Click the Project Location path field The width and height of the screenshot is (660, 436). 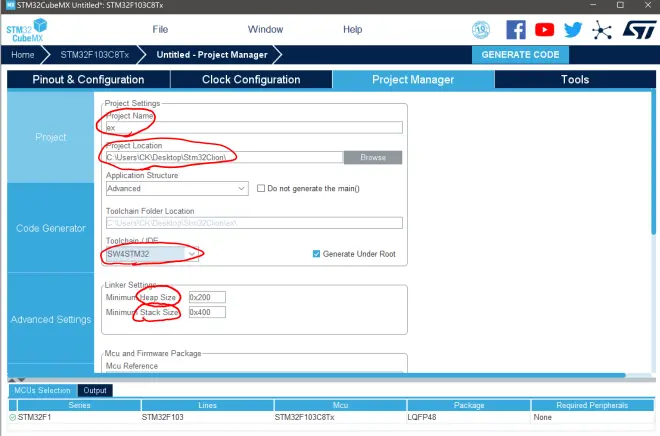click(x=224, y=157)
